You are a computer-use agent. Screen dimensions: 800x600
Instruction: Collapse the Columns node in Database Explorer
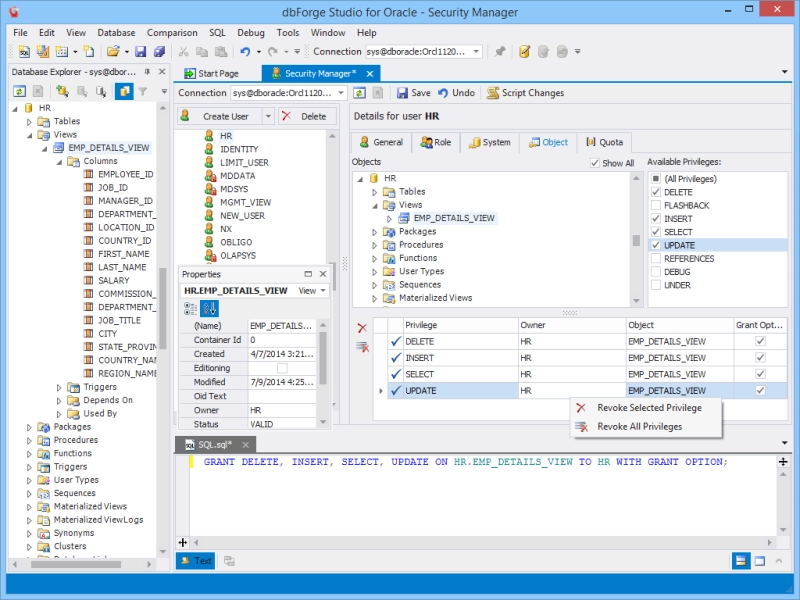coord(59,161)
